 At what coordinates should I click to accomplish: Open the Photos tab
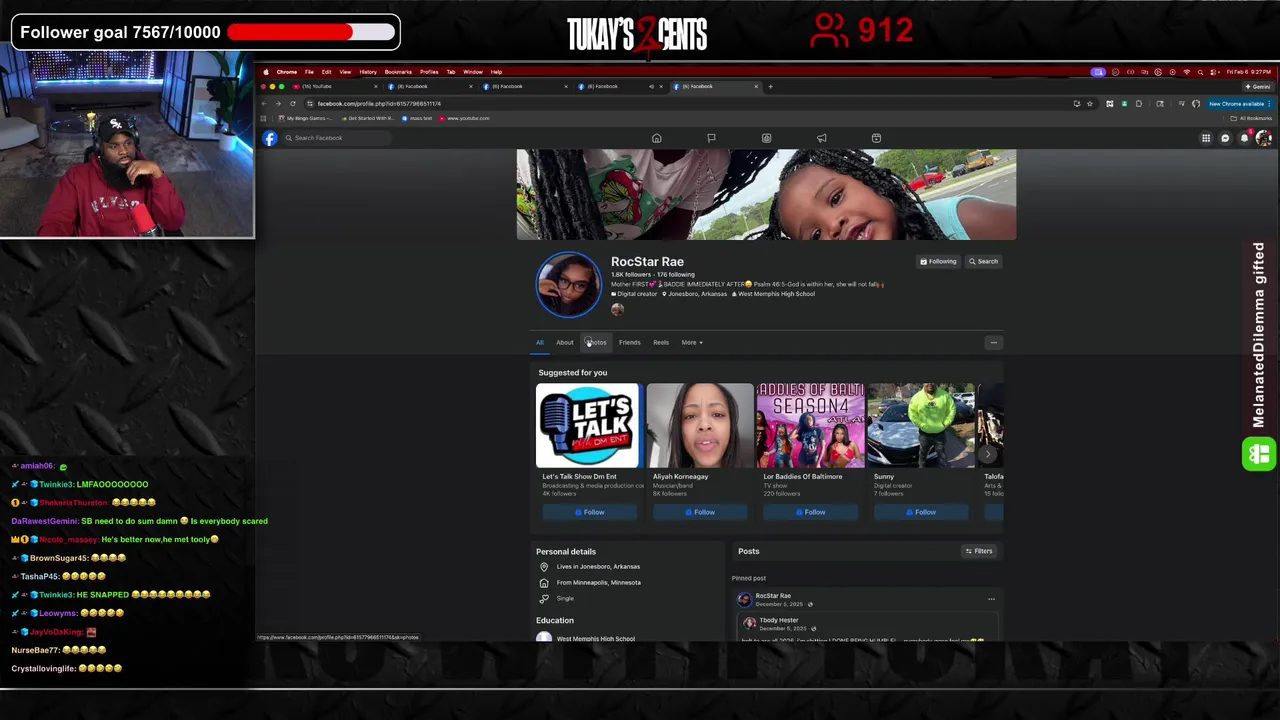(x=596, y=343)
